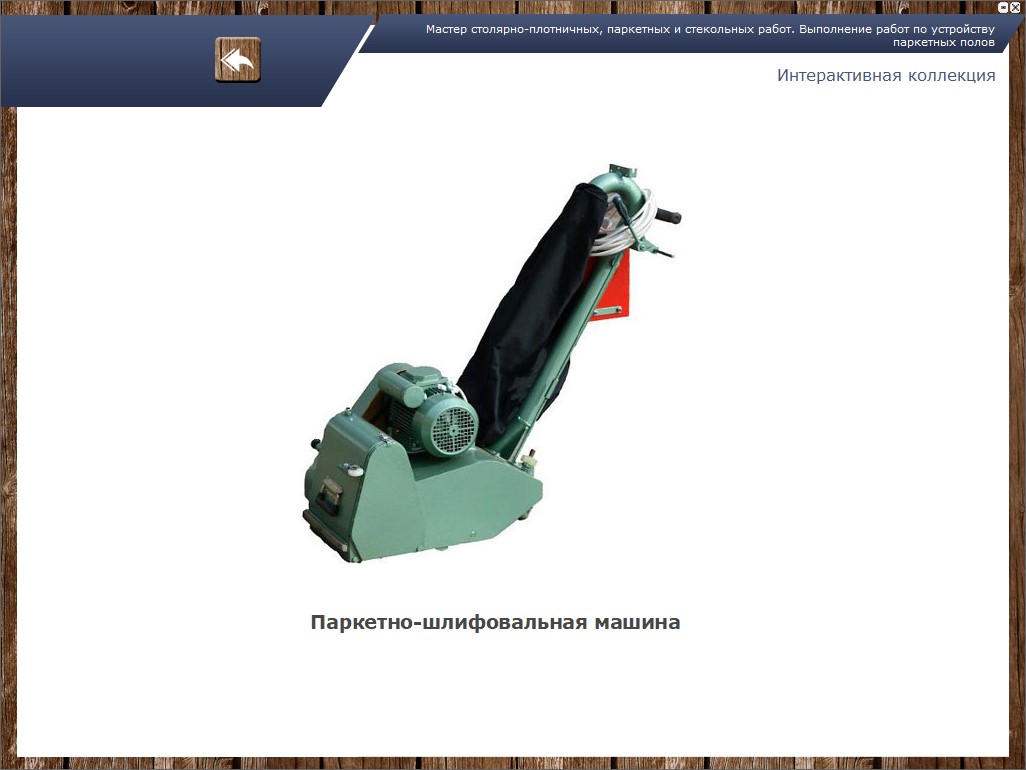Close the application with the X icon

click(x=1015, y=6)
